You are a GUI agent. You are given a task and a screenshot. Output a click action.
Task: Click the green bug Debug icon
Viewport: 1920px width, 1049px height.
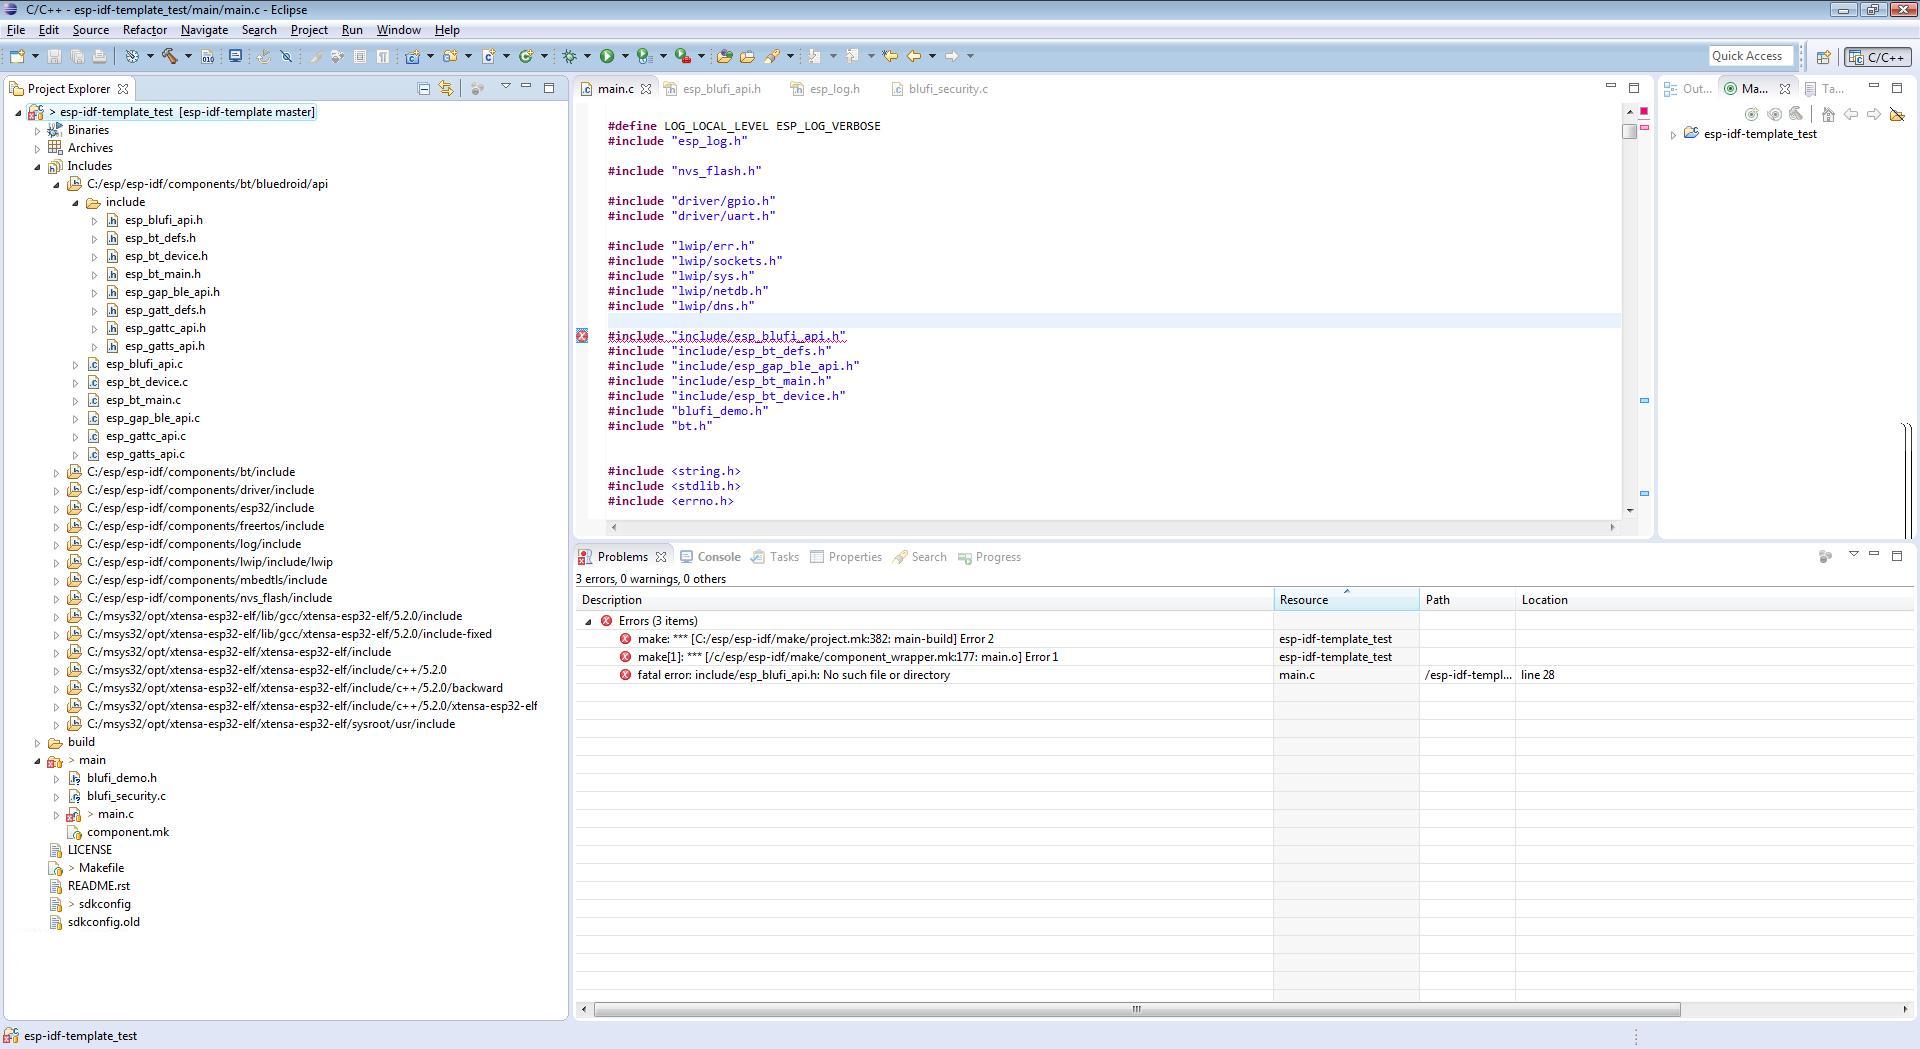click(569, 56)
